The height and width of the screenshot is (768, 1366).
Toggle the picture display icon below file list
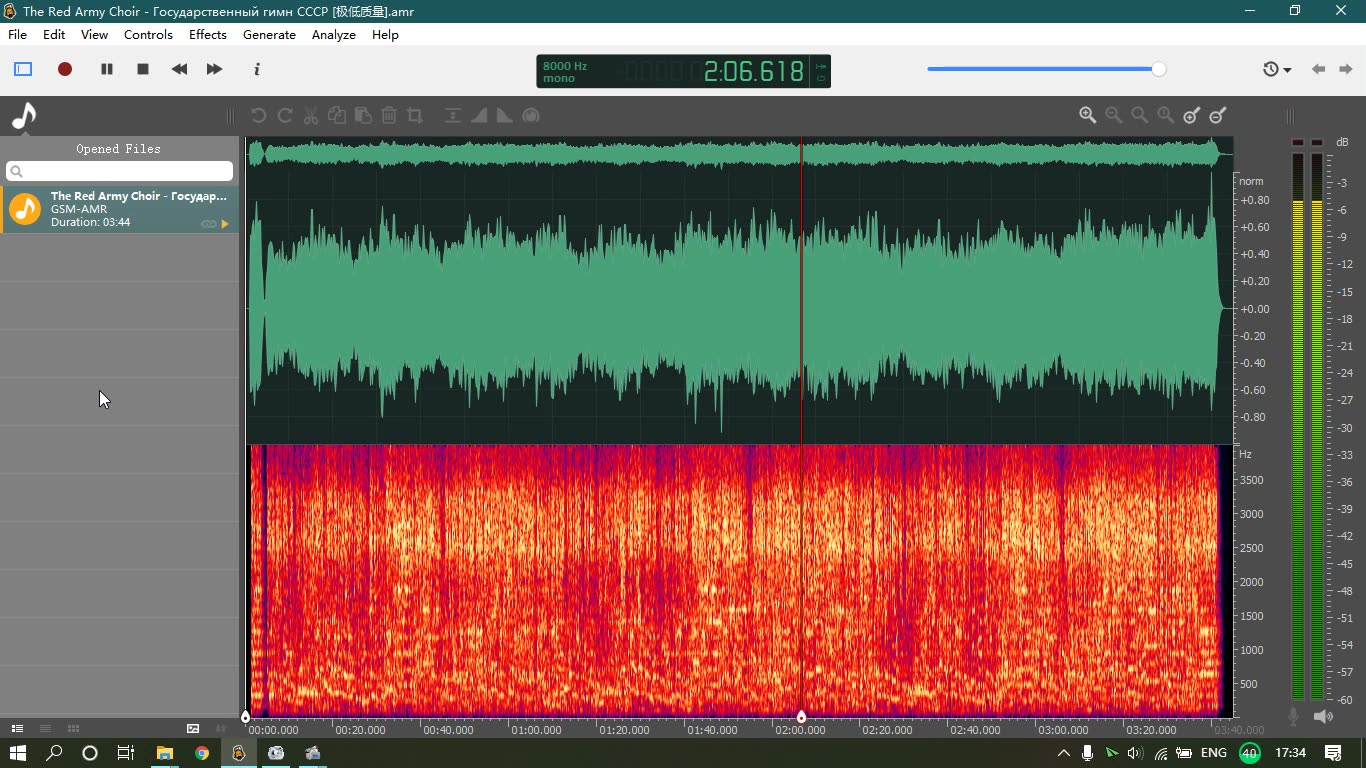coord(193,728)
